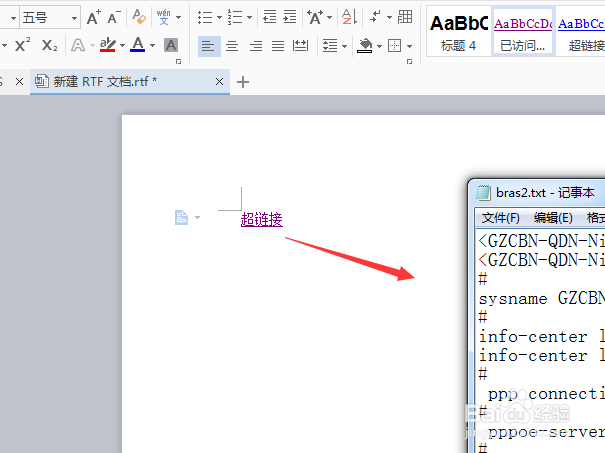Click the 'ppp connecti' line in Notepad

(546, 394)
